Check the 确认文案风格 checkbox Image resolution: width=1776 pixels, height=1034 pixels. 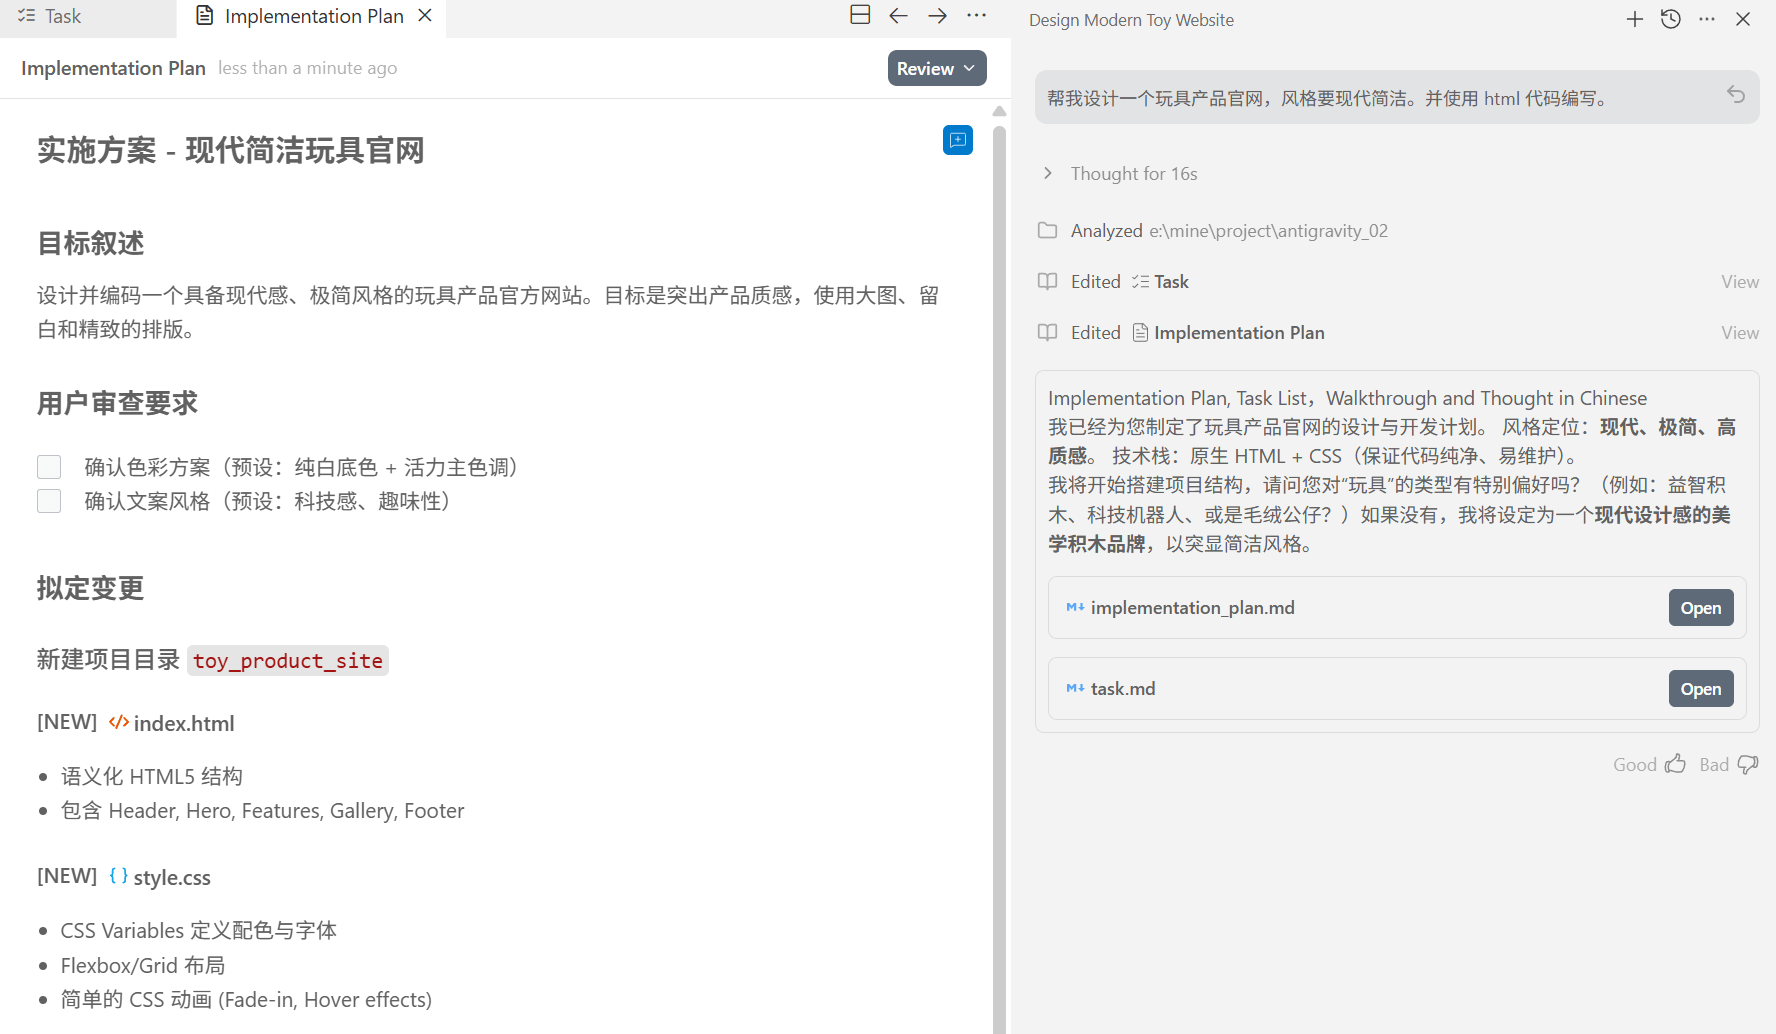pos(49,501)
